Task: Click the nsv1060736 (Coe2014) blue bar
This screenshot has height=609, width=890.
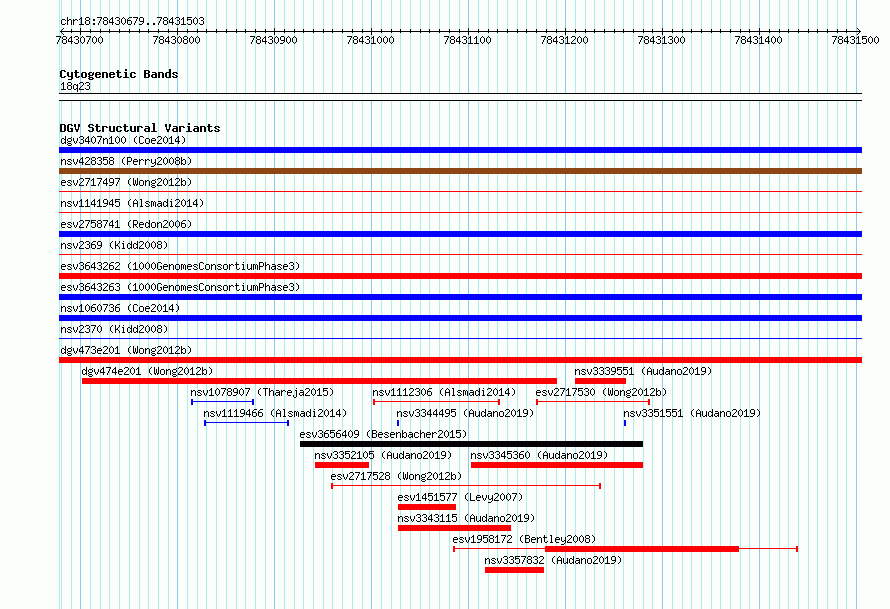Action: [x=460, y=318]
